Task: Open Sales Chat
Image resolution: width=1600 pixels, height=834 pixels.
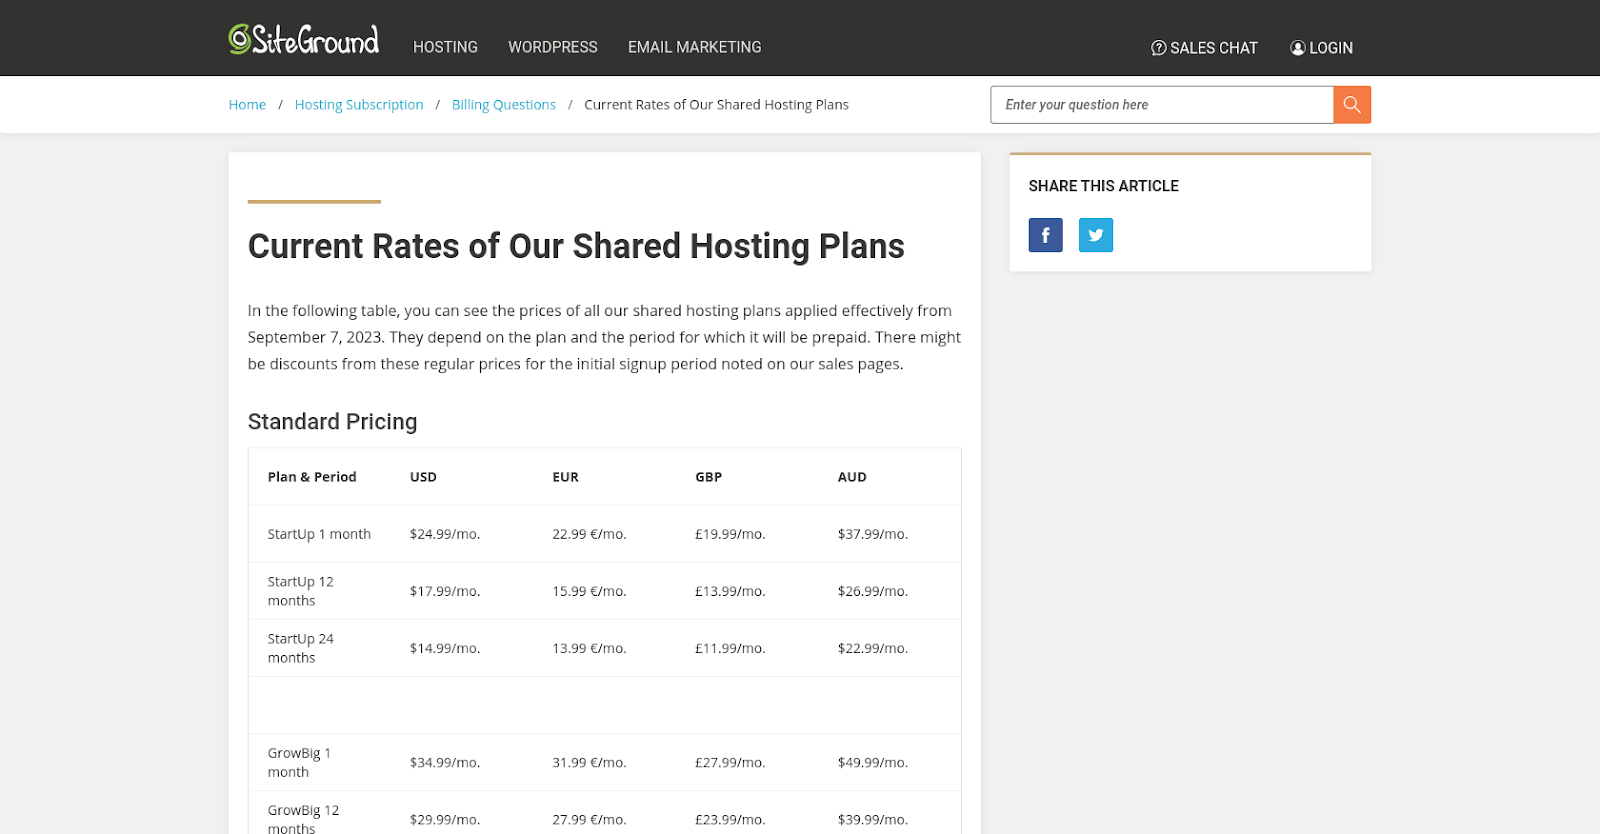Action: point(1204,48)
